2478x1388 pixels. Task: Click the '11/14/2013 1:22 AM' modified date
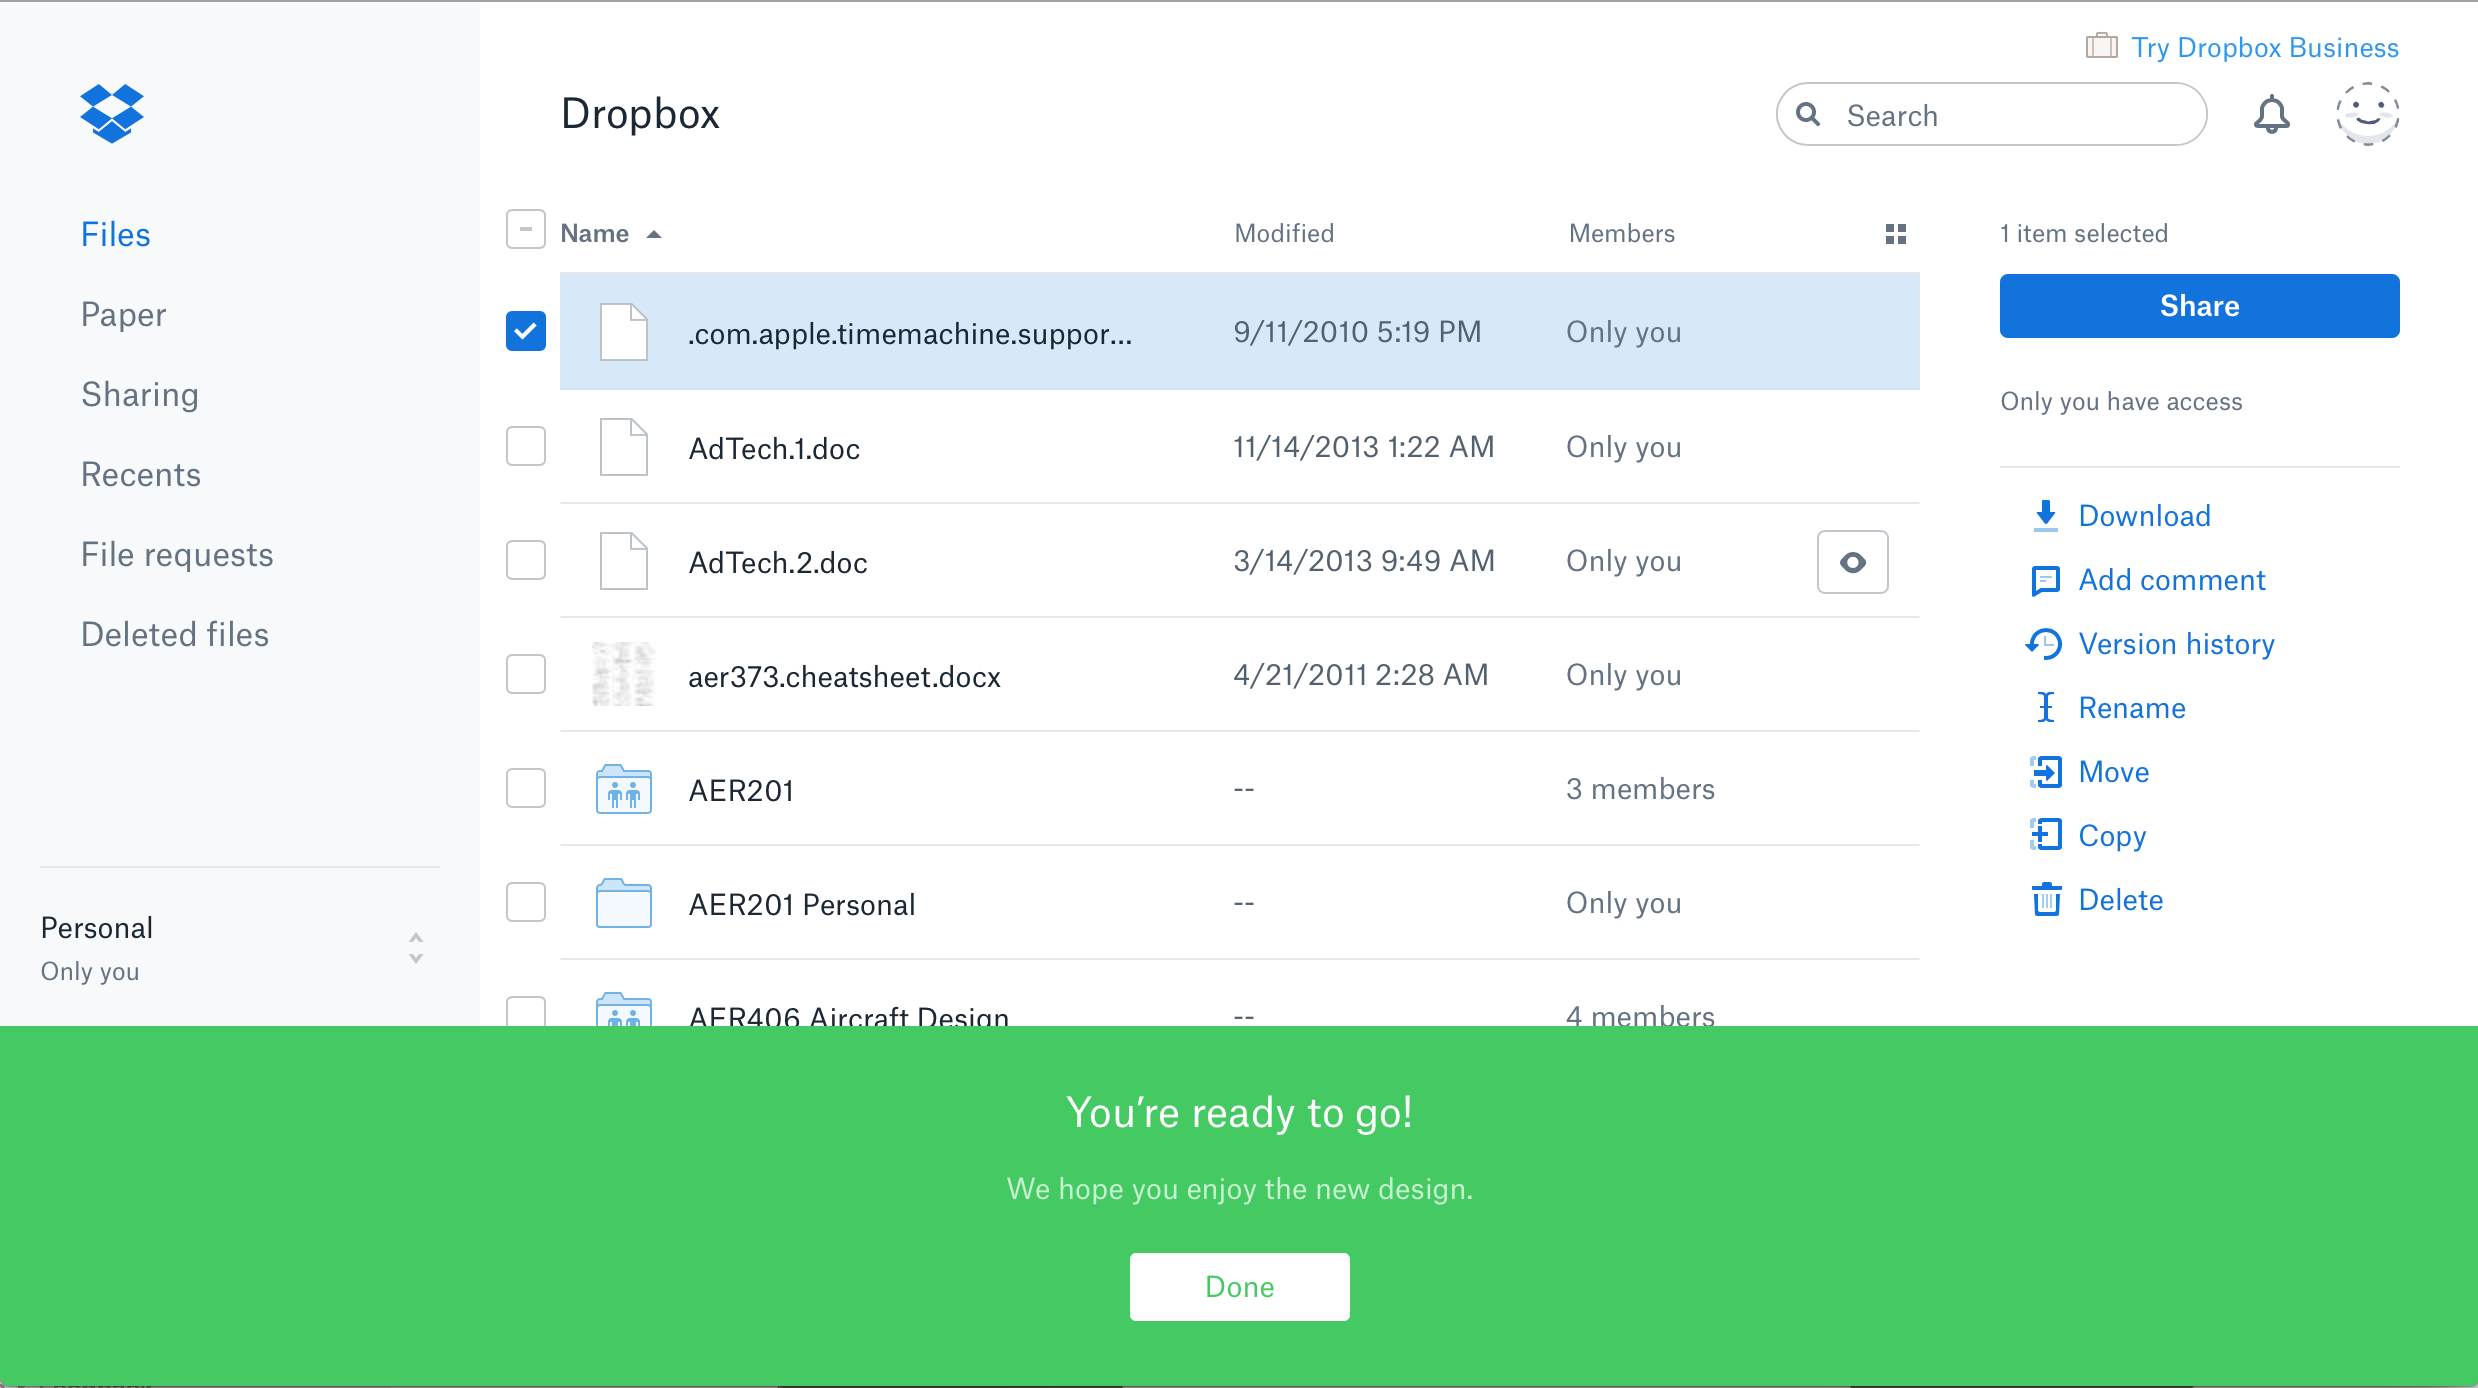(1363, 447)
